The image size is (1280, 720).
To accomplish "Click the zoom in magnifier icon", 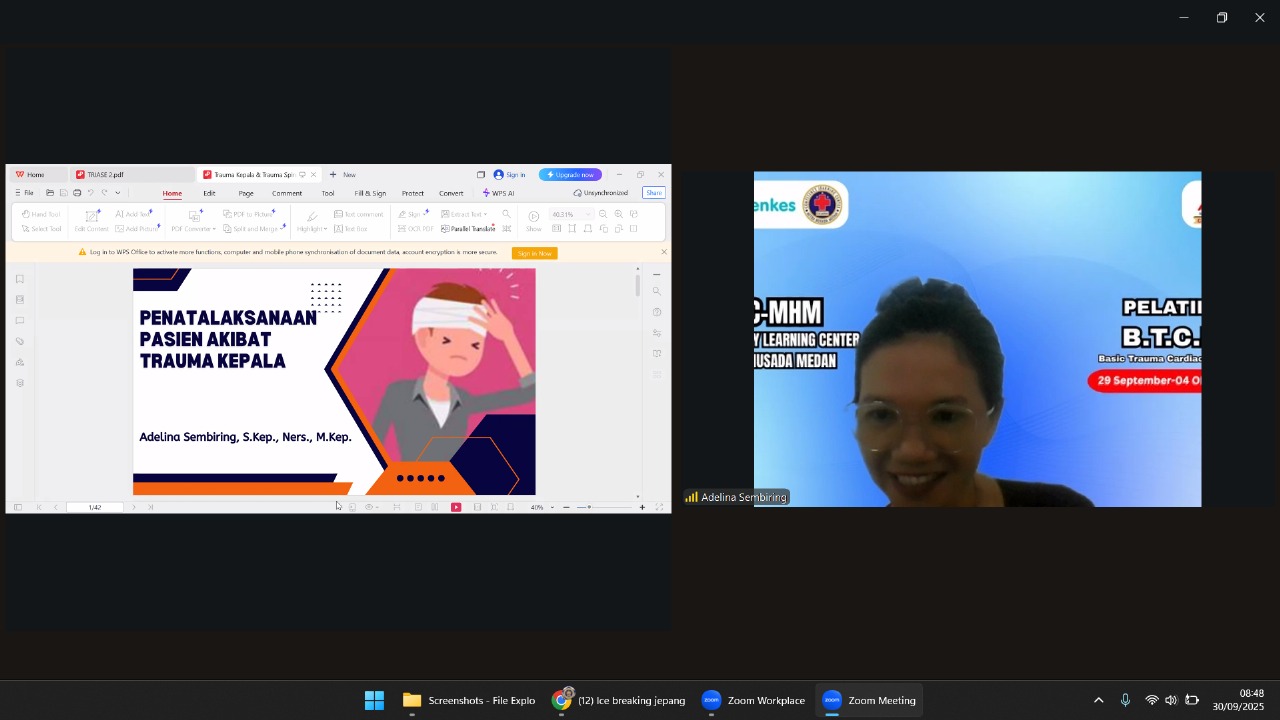I will [x=618, y=214].
